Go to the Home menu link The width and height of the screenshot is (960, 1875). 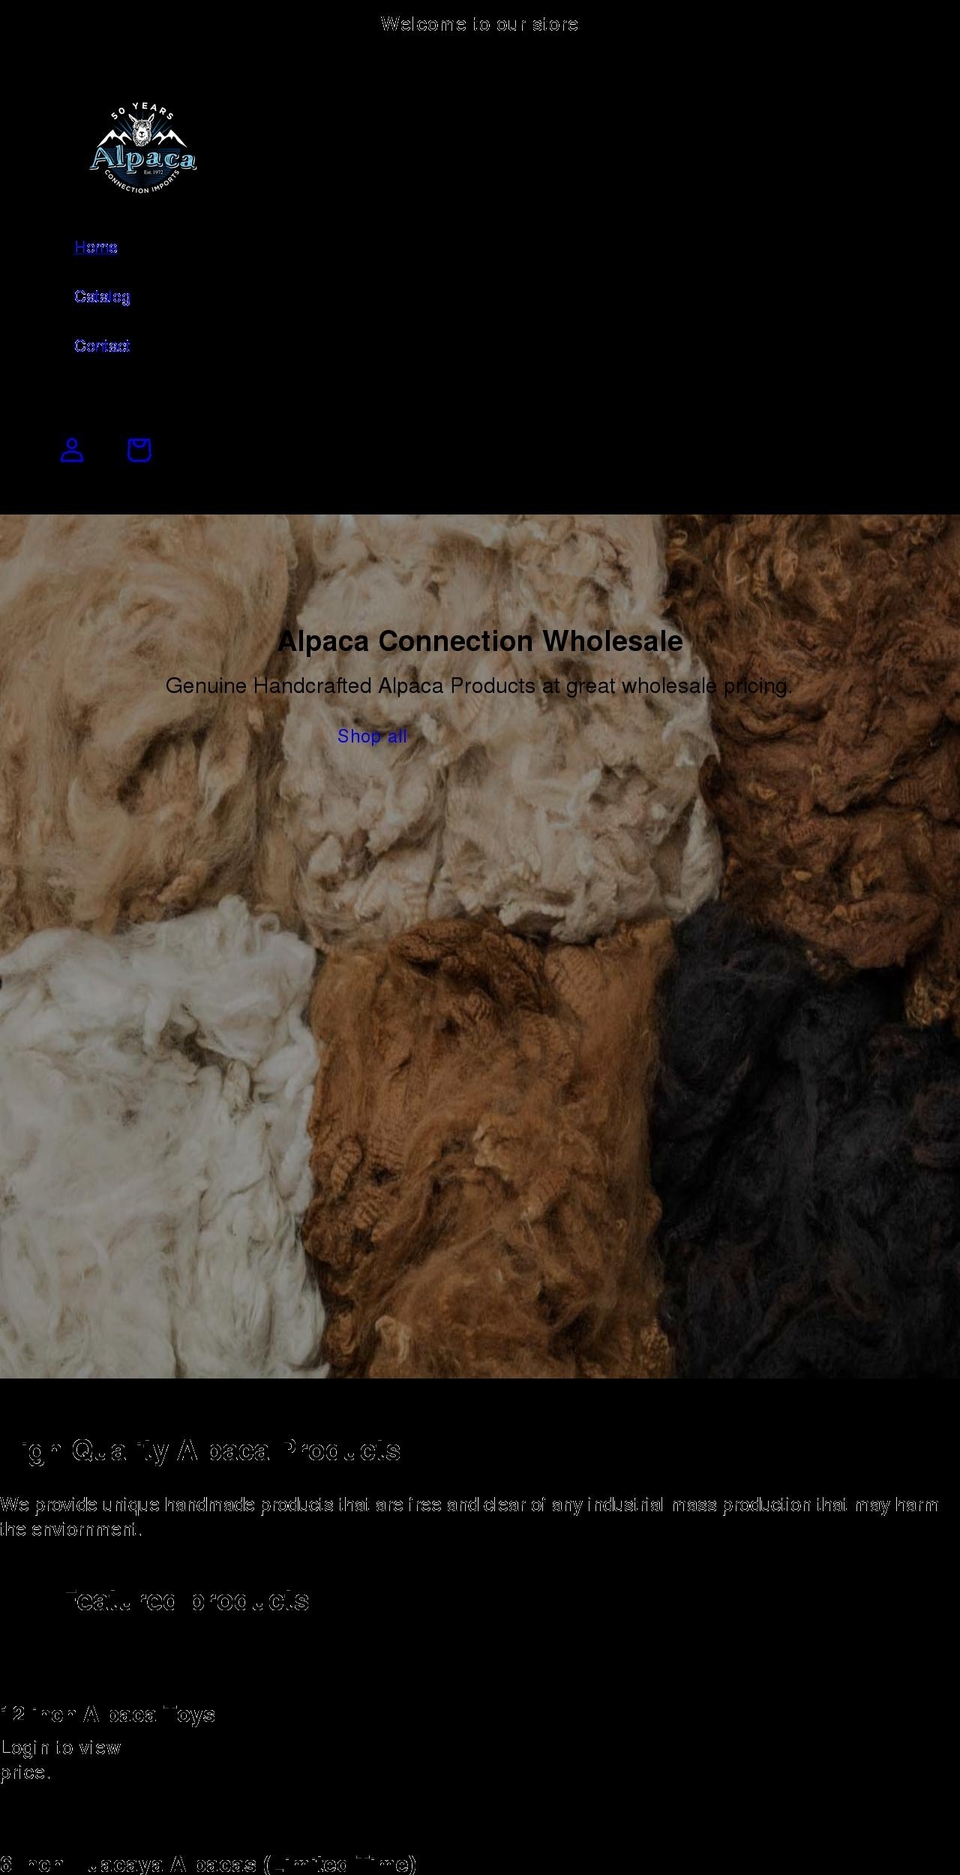[x=96, y=247]
